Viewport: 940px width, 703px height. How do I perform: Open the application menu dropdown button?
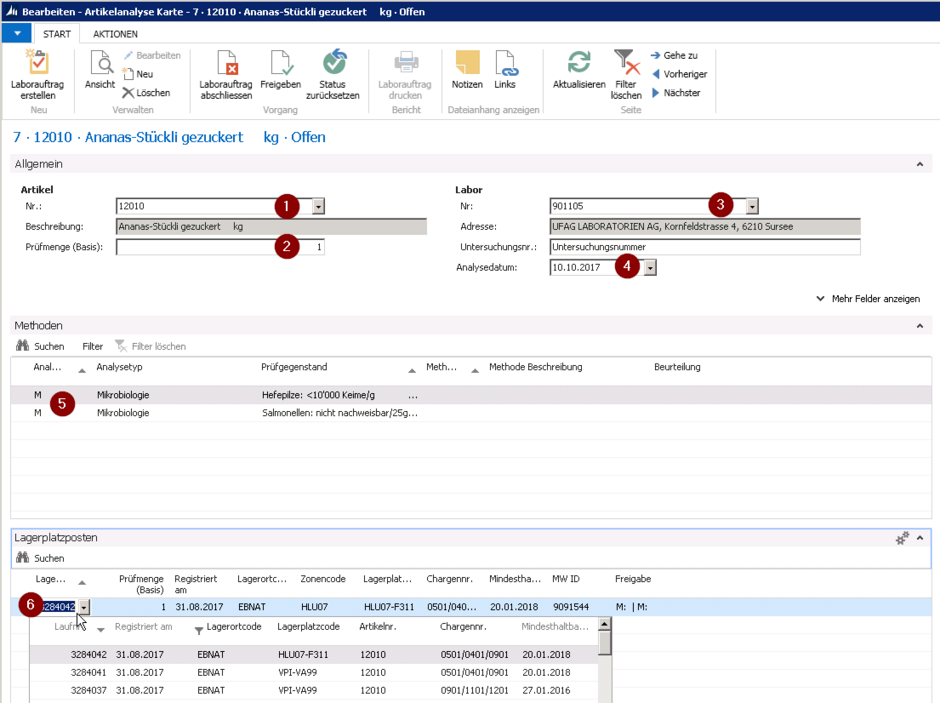(17, 33)
